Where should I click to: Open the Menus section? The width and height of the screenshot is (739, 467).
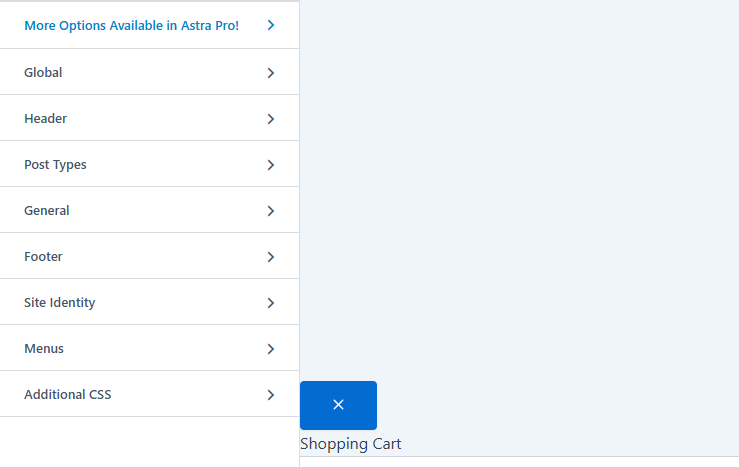(x=44, y=349)
